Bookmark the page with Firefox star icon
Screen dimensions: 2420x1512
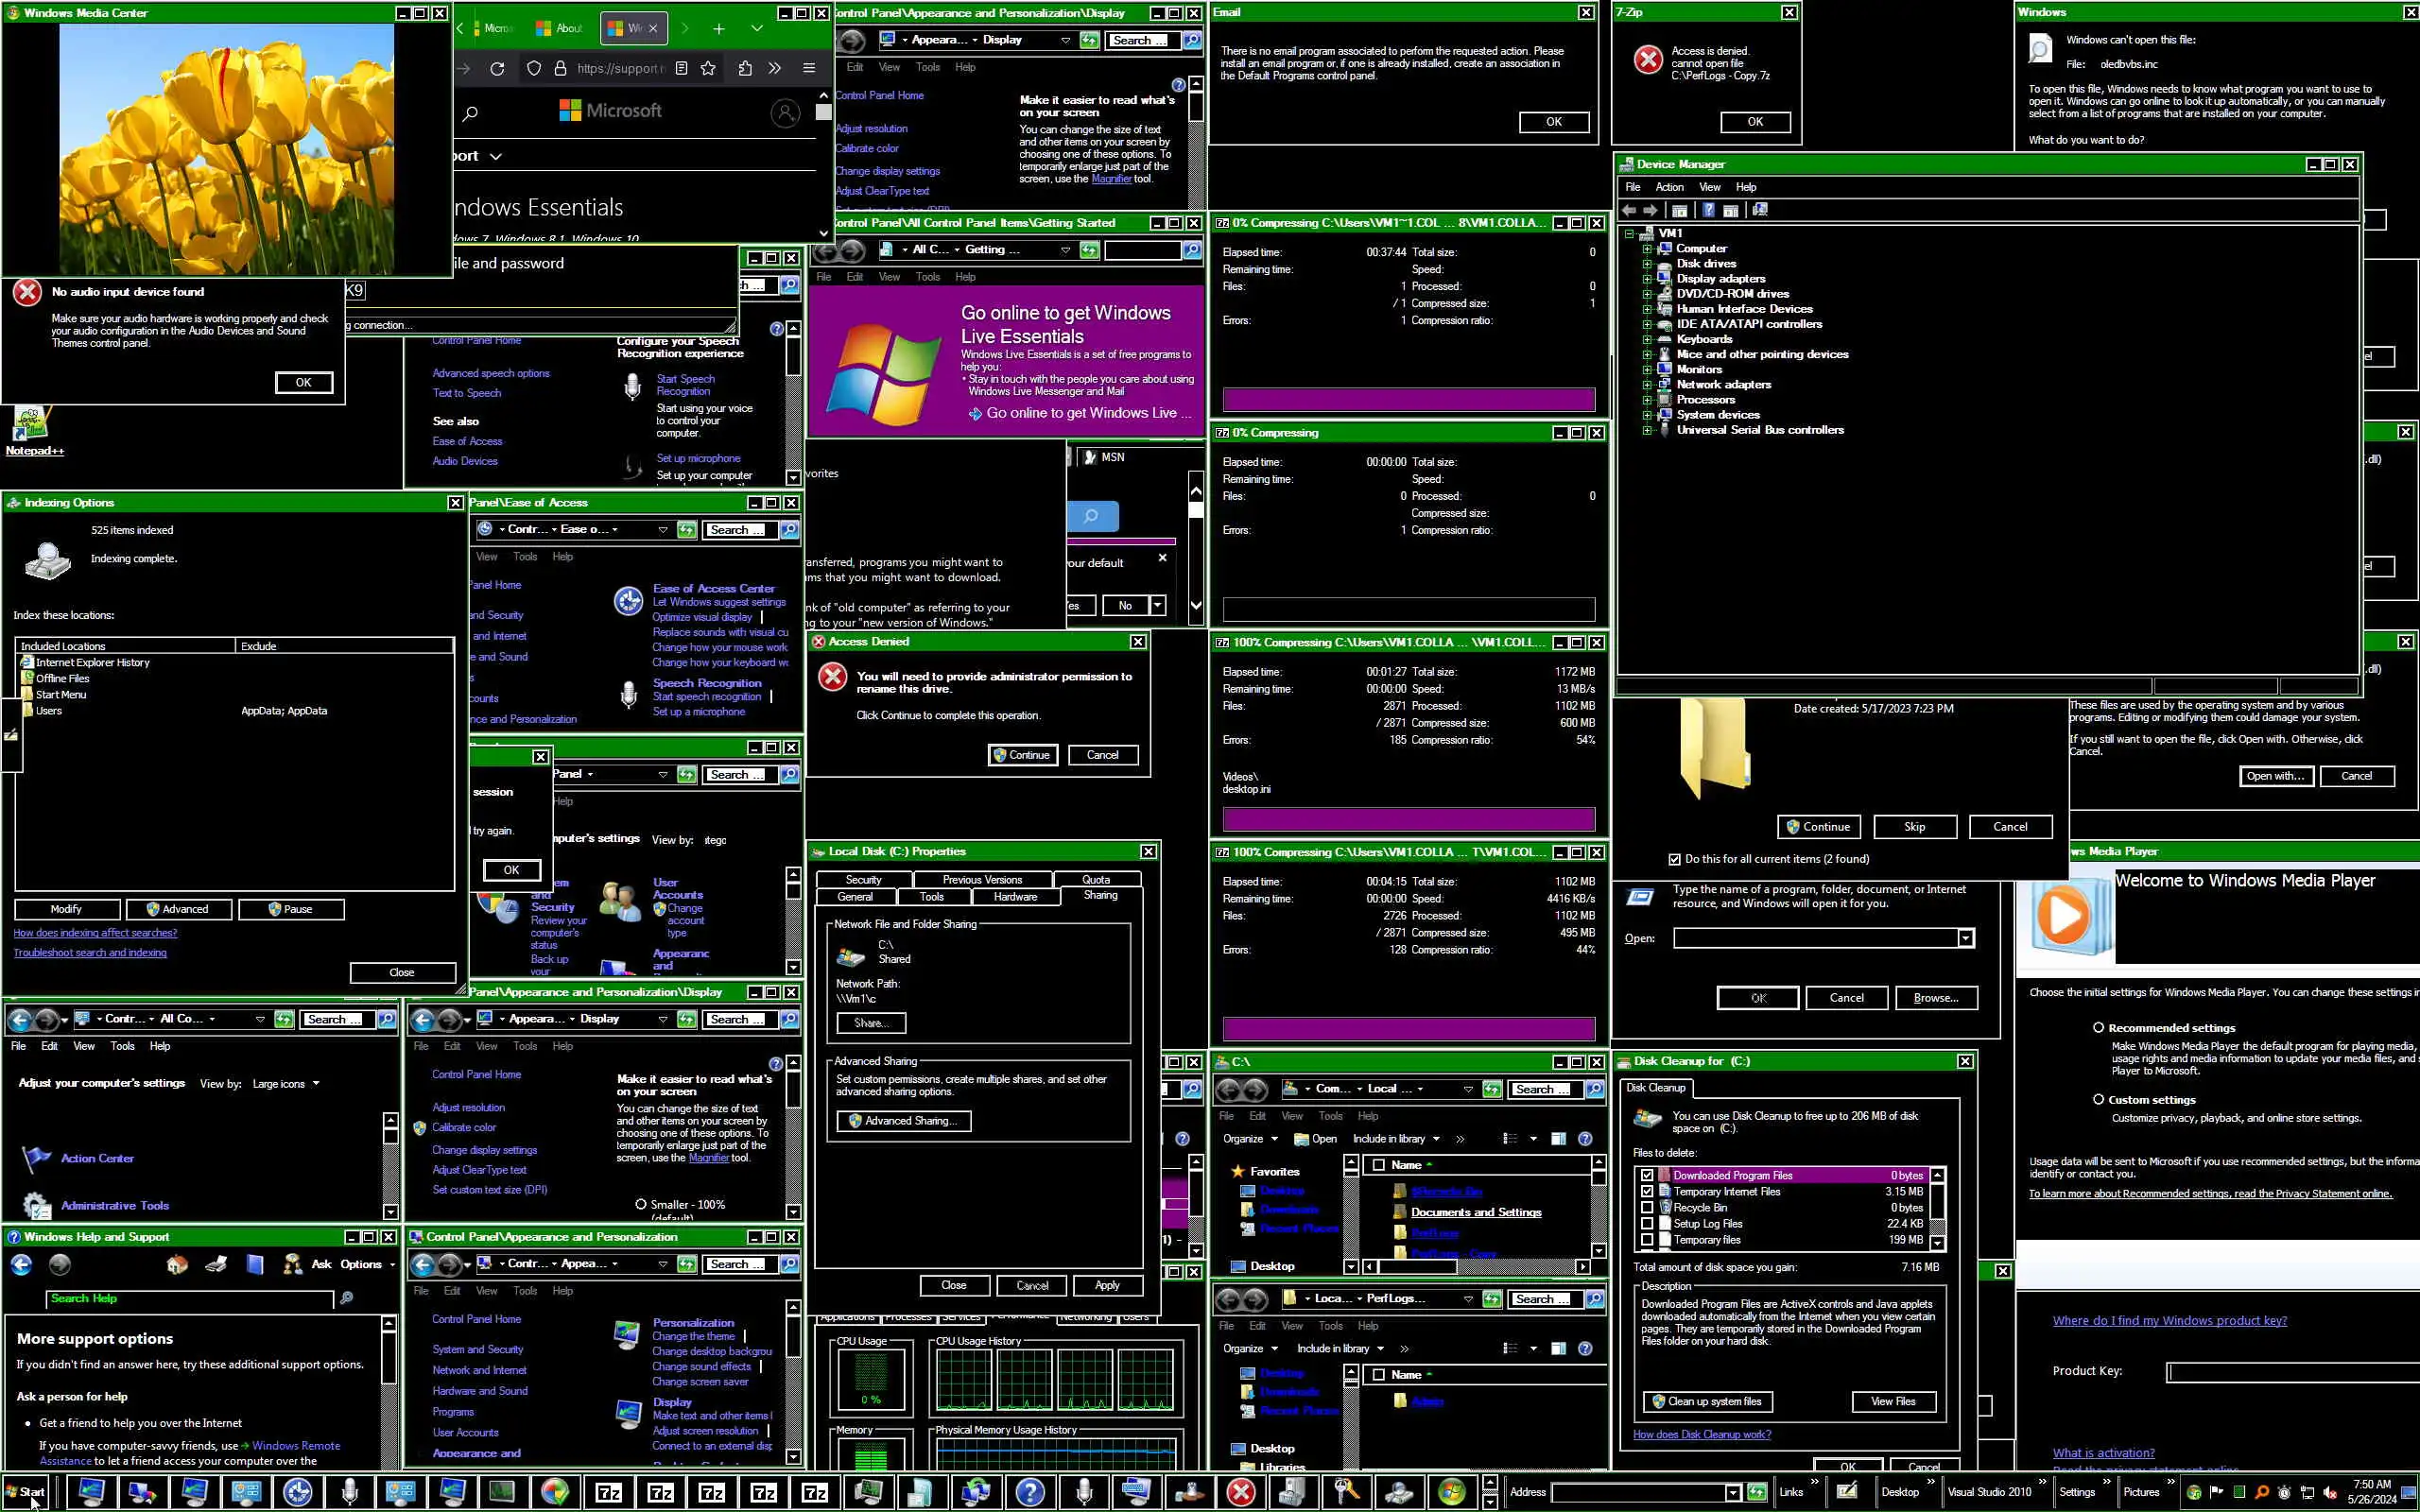(x=708, y=69)
